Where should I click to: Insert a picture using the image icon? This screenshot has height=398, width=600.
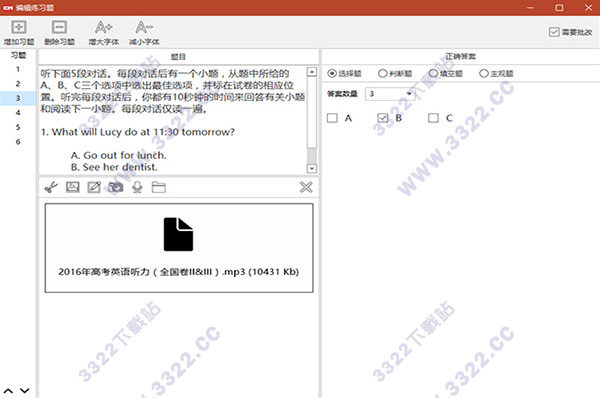pos(72,187)
